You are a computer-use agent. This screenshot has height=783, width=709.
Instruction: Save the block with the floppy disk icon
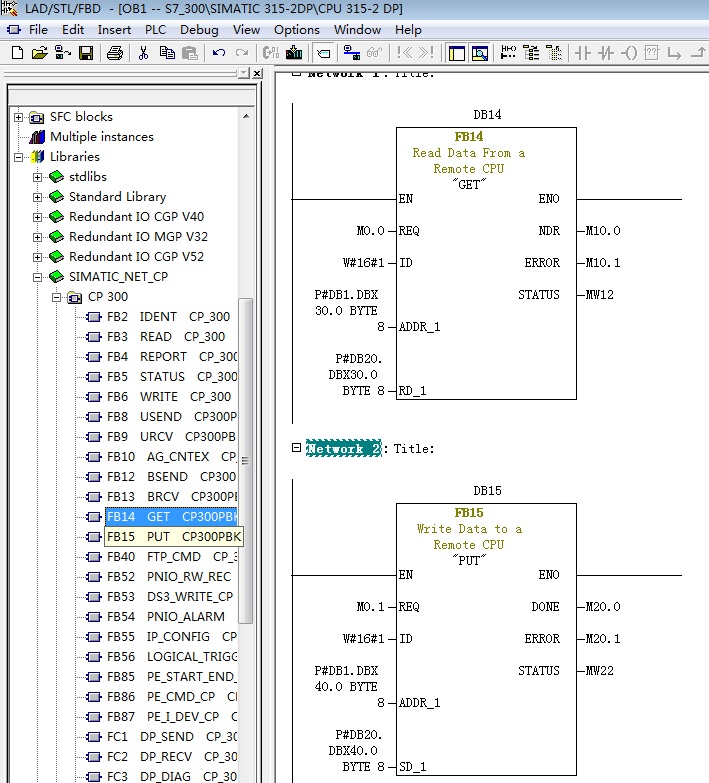(86, 52)
